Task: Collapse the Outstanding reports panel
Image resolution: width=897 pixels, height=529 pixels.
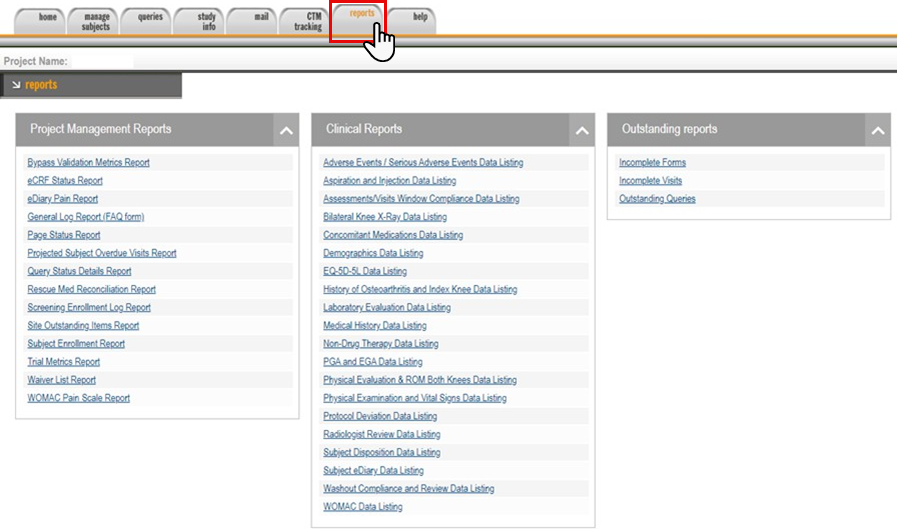Action: click(x=878, y=130)
